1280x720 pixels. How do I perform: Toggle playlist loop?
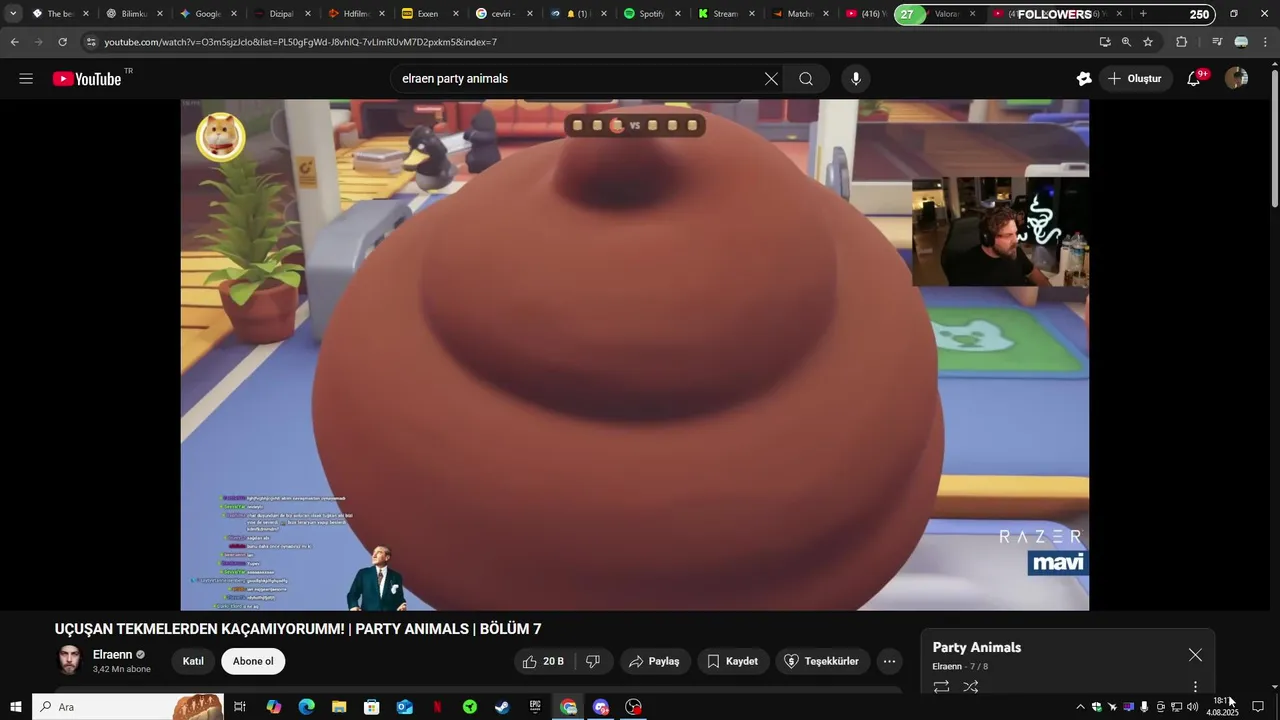click(x=941, y=687)
